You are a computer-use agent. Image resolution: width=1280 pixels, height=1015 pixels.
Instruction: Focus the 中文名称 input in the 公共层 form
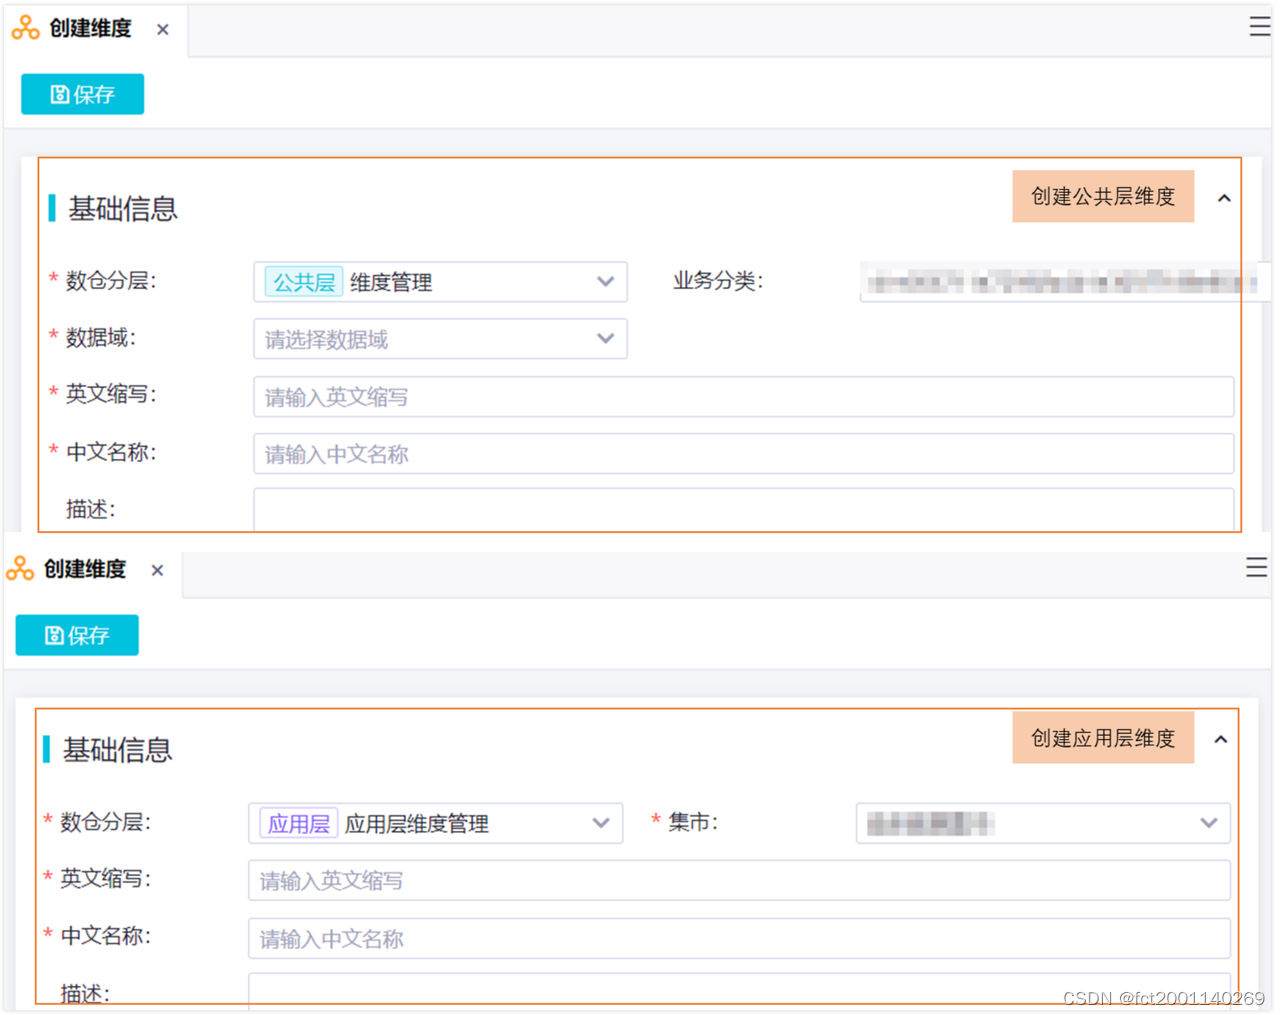tap(743, 454)
